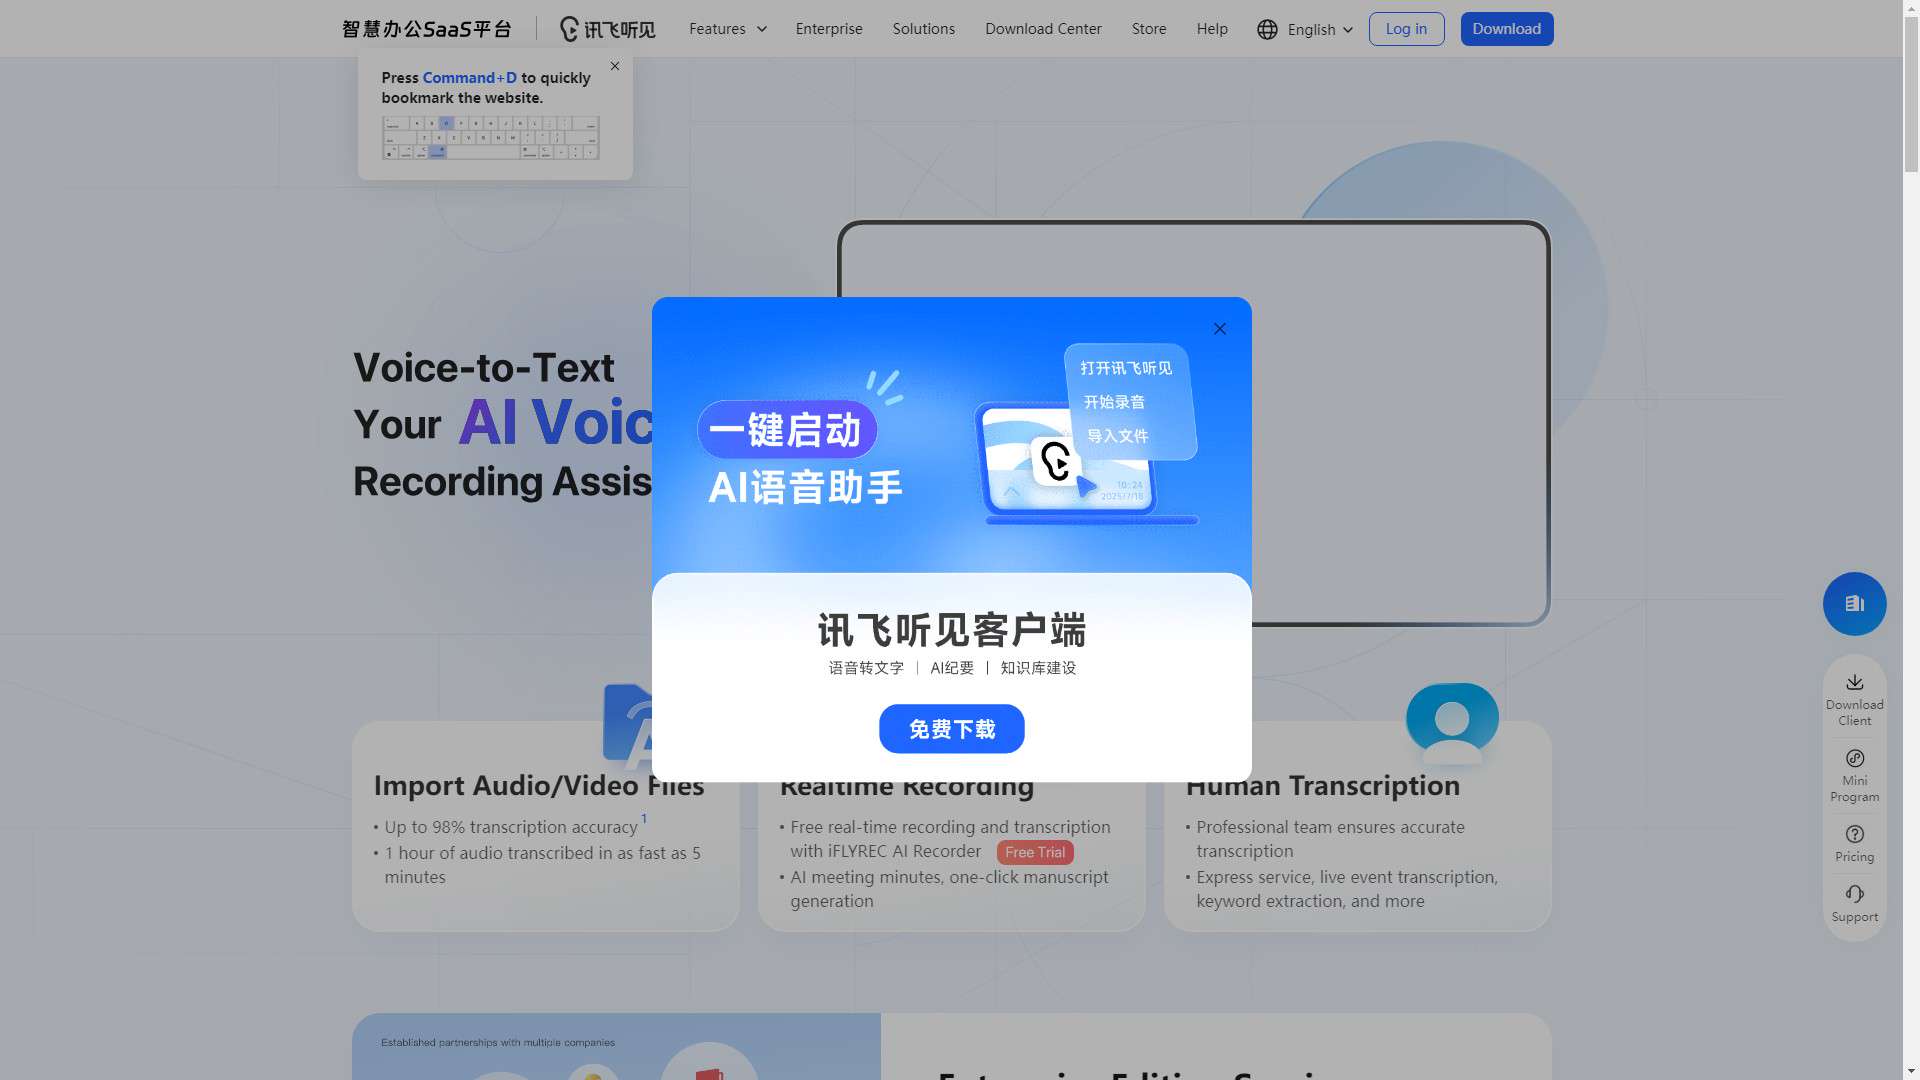Click the Free Trial badge
The height and width of the screenshot is (1080, 1920).
(1035, 852)
